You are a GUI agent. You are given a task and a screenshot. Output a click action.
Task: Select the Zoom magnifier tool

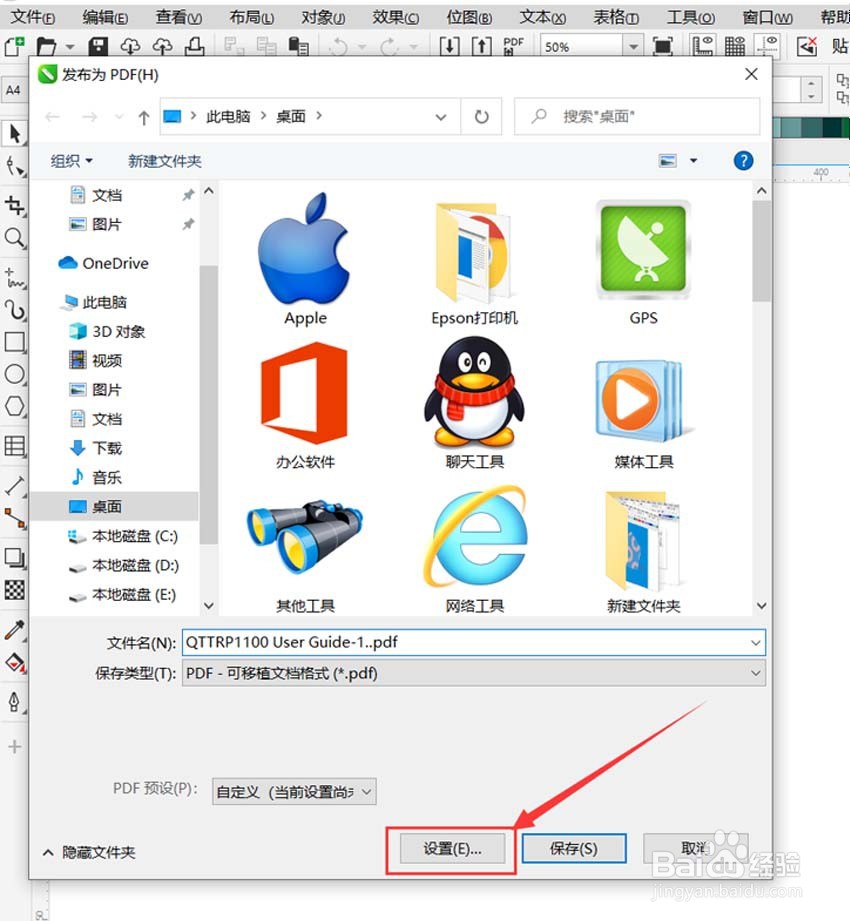click(x=15, y=238)
